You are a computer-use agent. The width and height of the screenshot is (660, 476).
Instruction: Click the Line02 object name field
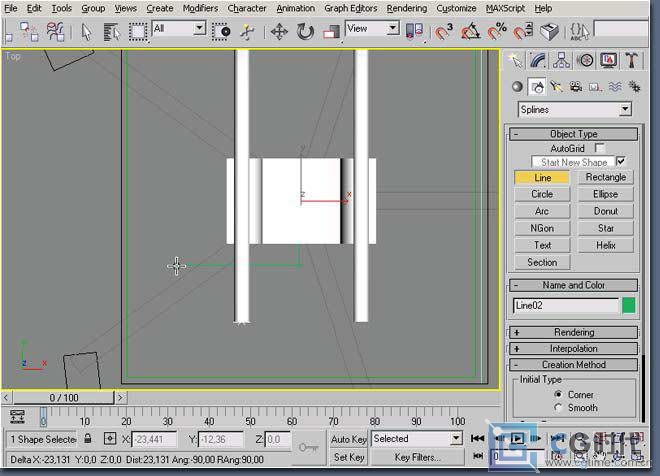[566, 306]
